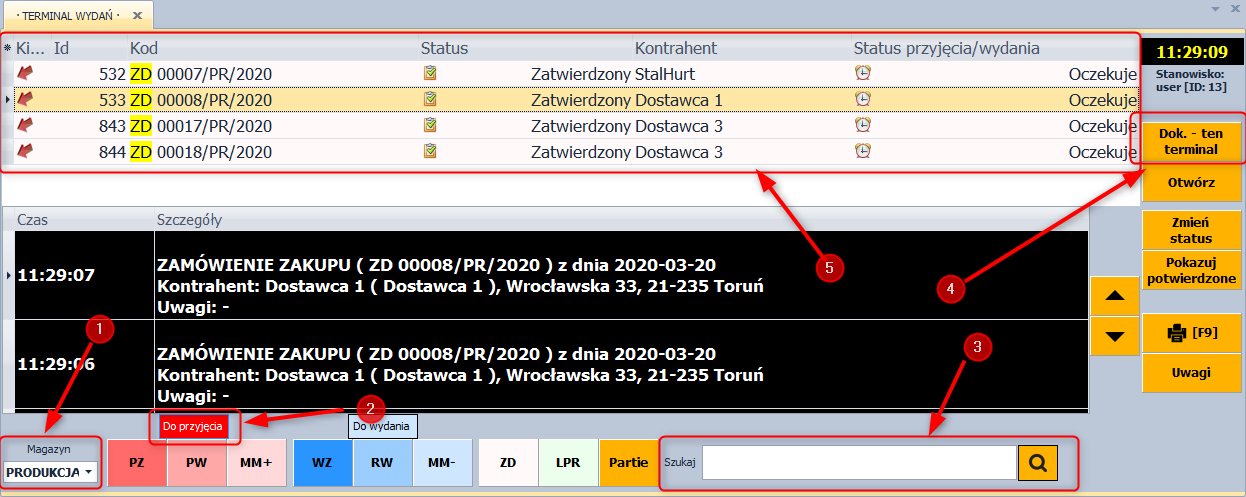The width and height of the screenshot is (1246, 497).
Task: Click the Uwagi button
Action: [x=1190, y=373]
